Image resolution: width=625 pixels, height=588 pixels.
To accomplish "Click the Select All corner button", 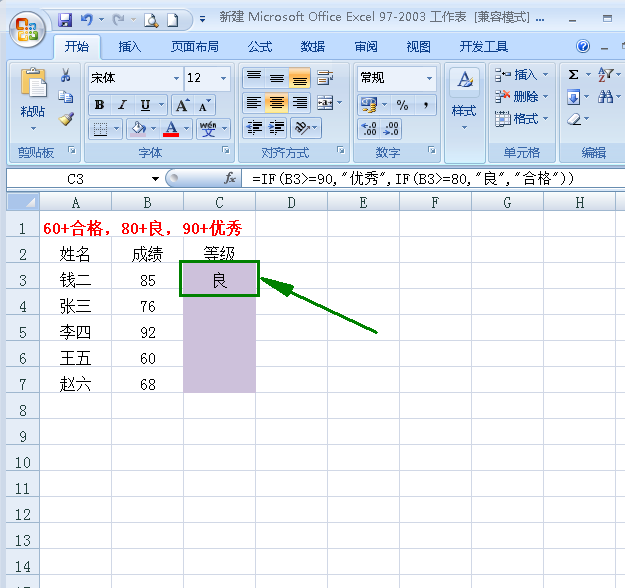I will (x=23, y=203).
